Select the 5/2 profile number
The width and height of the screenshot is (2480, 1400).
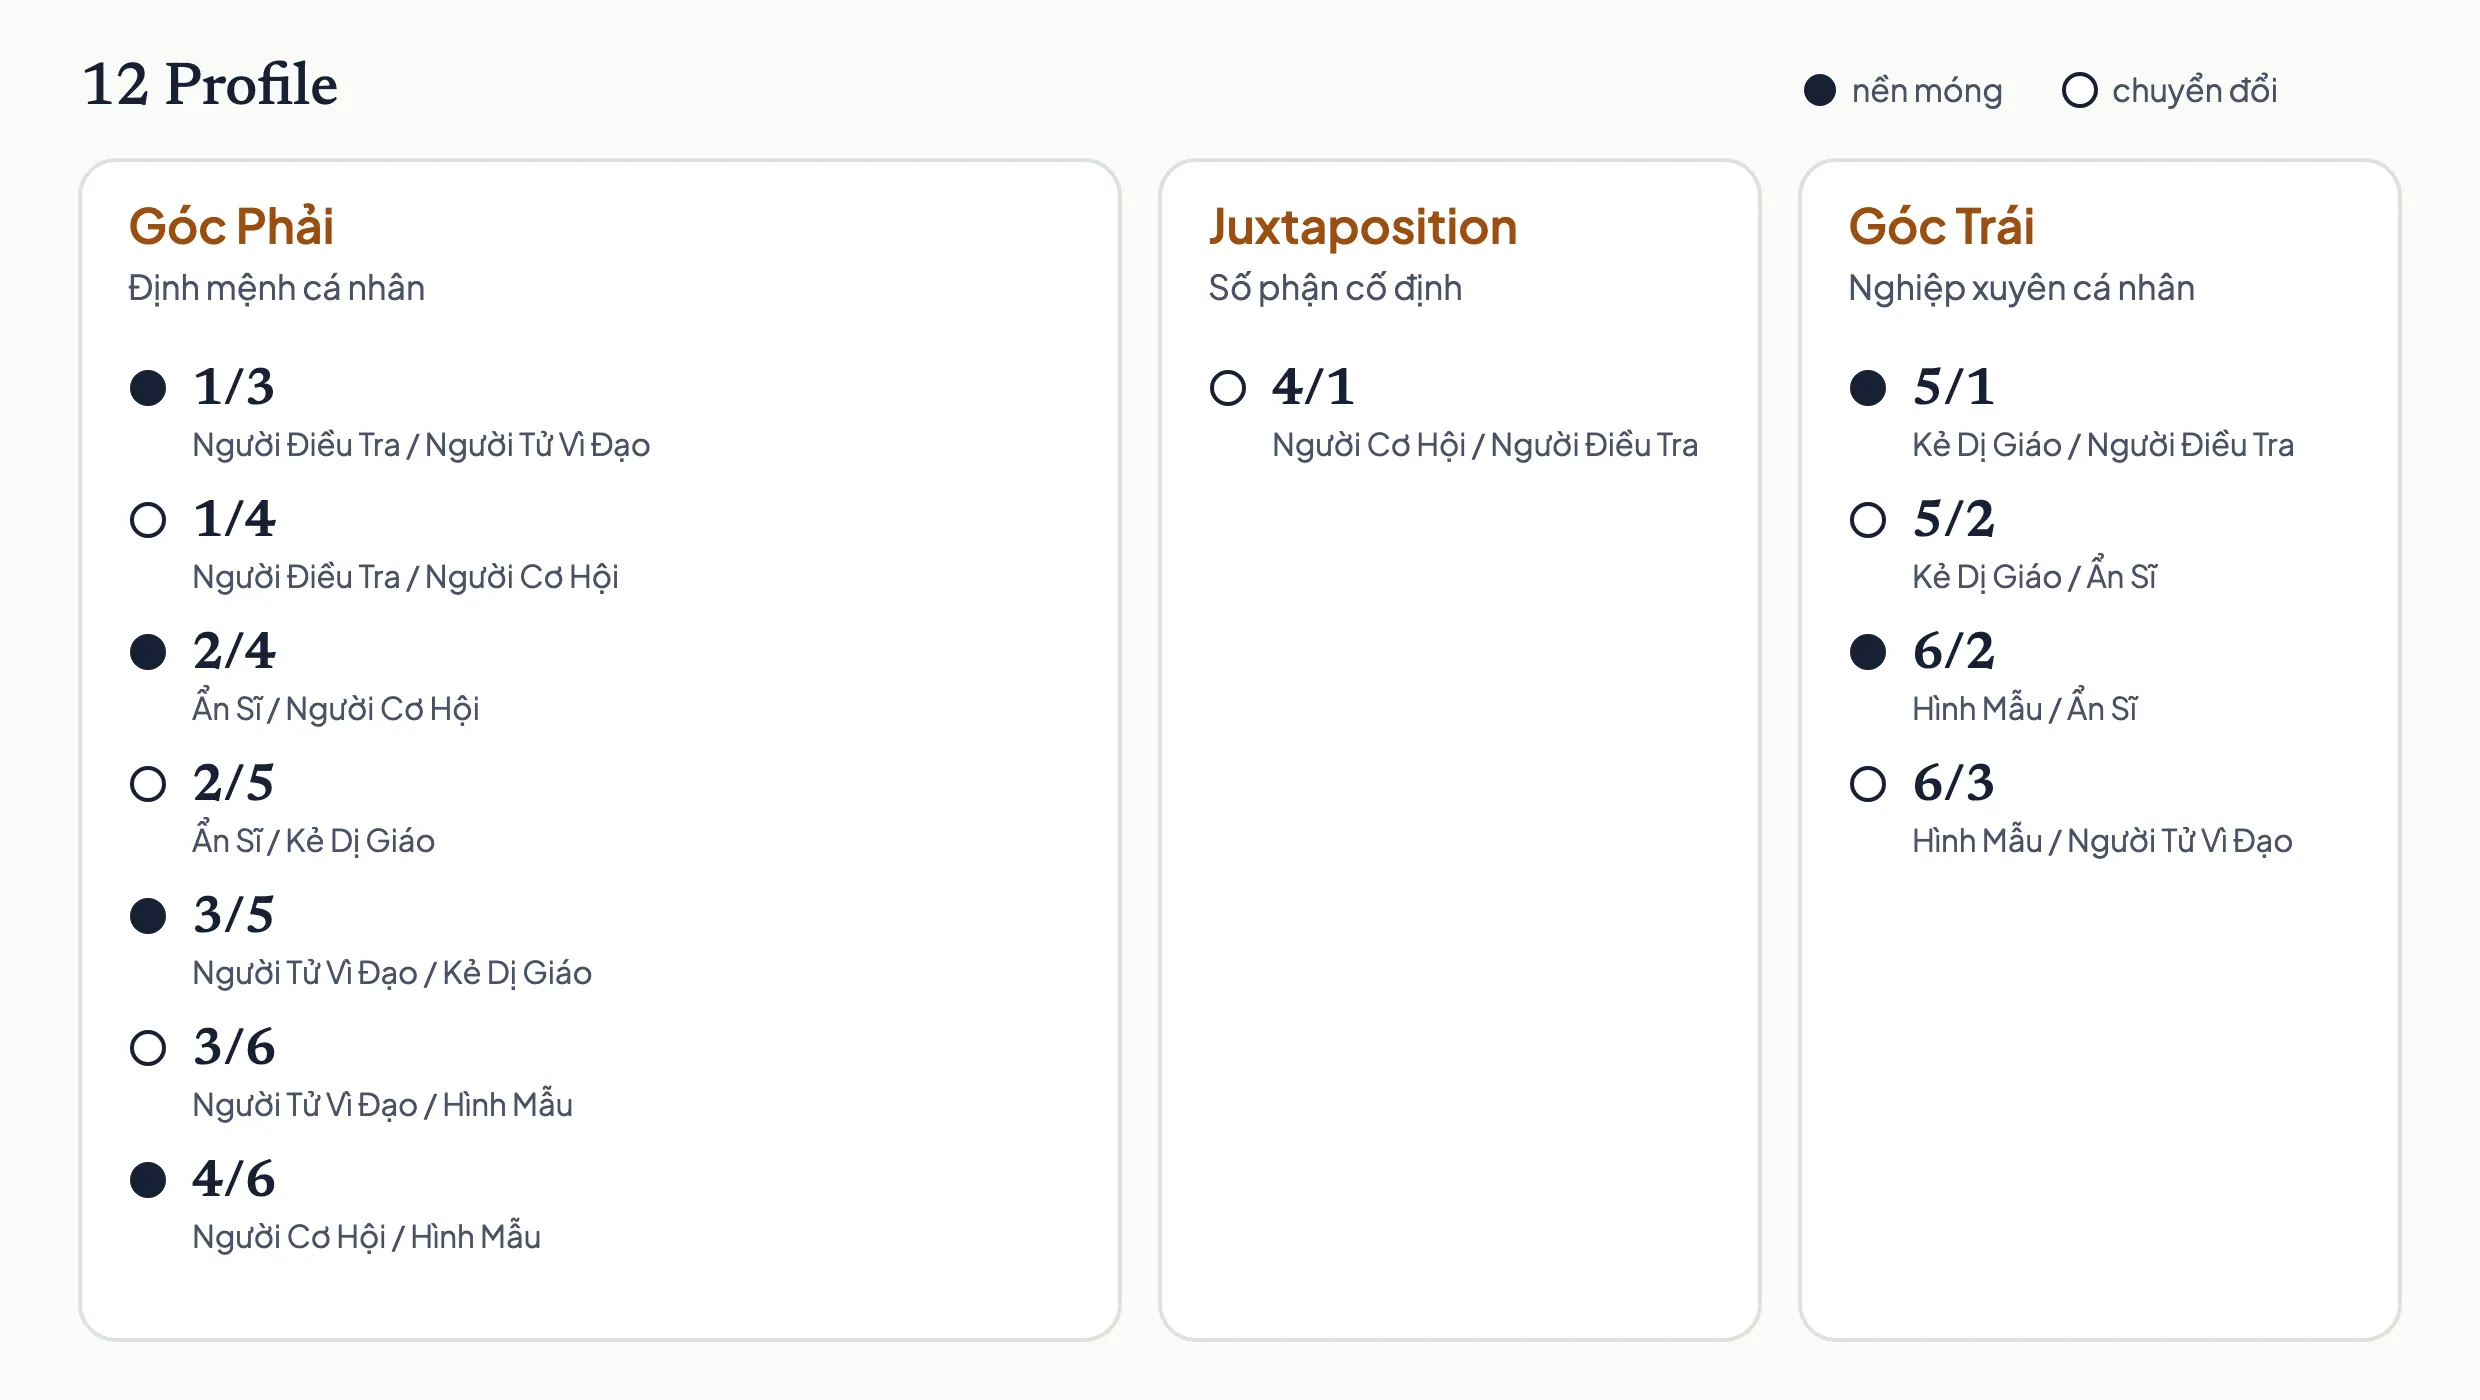tap(1954, 519)
